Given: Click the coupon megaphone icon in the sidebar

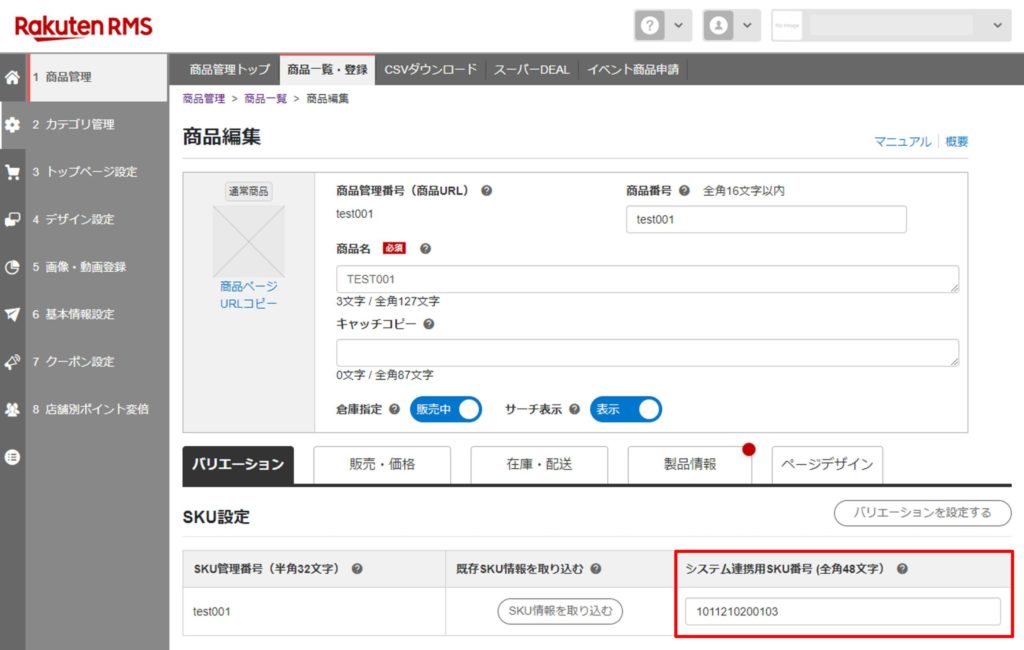Looking at the screenshot, I should tap(13, 362).
